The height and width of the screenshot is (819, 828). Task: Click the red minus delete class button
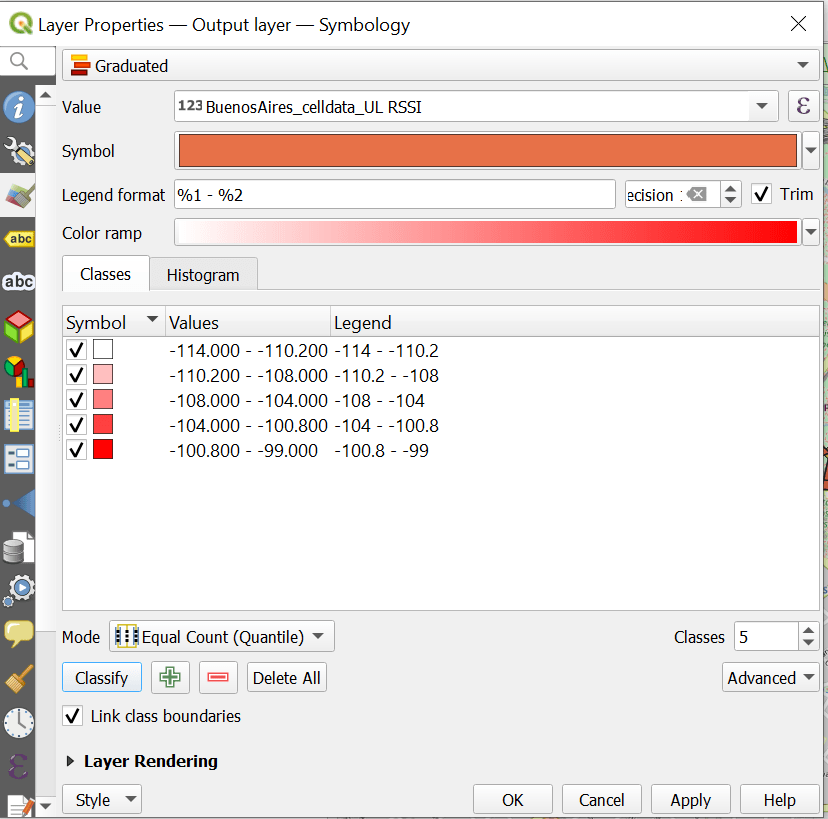coord(218,678)
